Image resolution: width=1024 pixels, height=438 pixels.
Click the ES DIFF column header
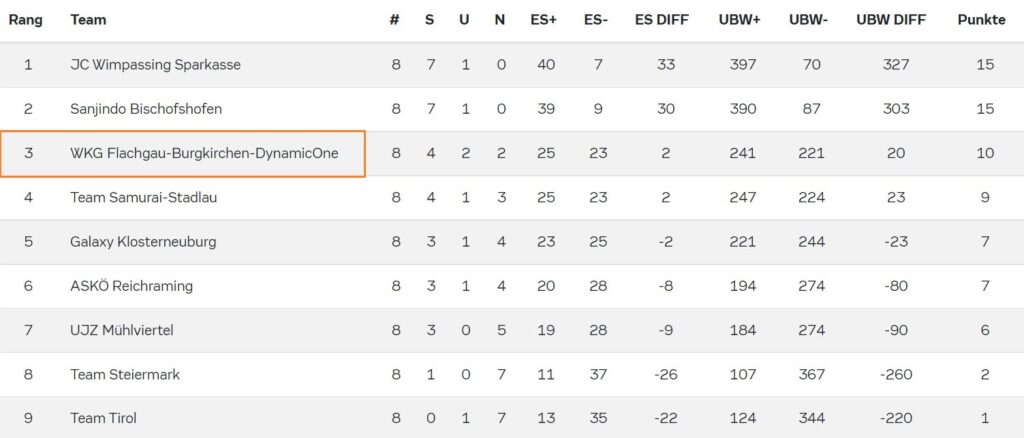[660, 20]
